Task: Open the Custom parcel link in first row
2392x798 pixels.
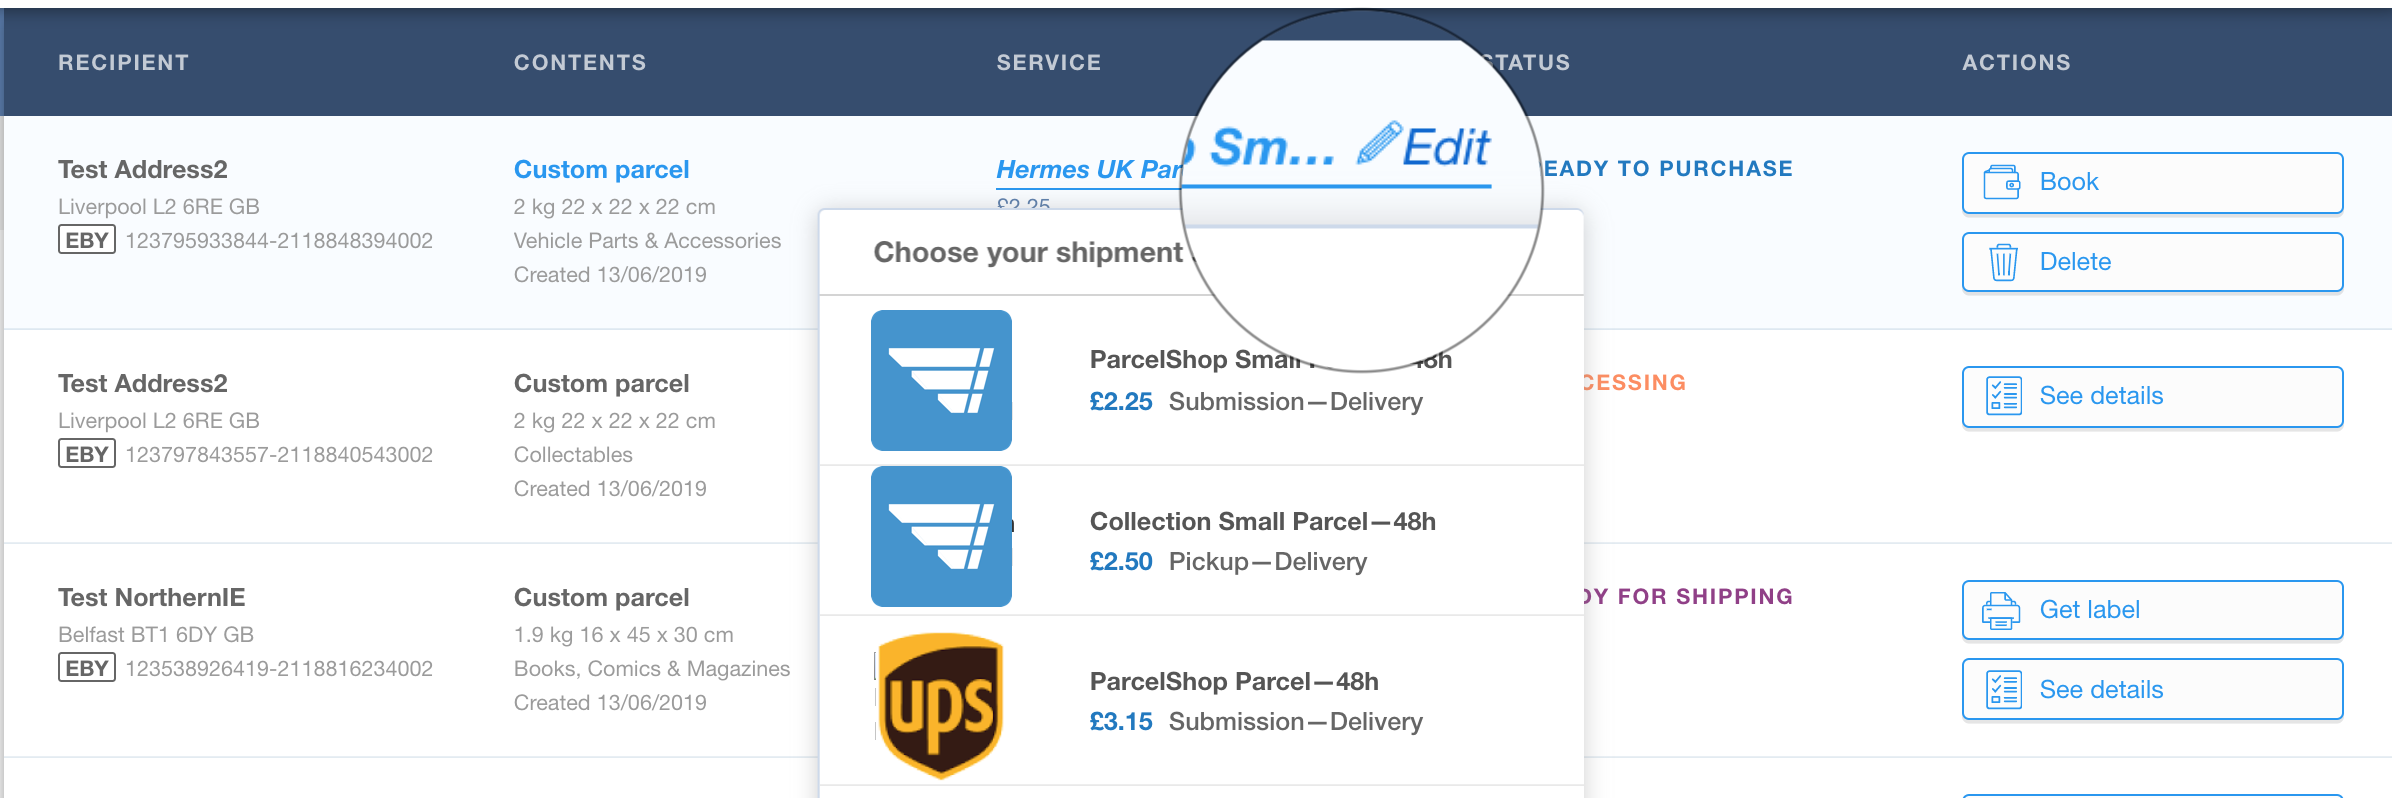Action: click(x=601, y=169)
